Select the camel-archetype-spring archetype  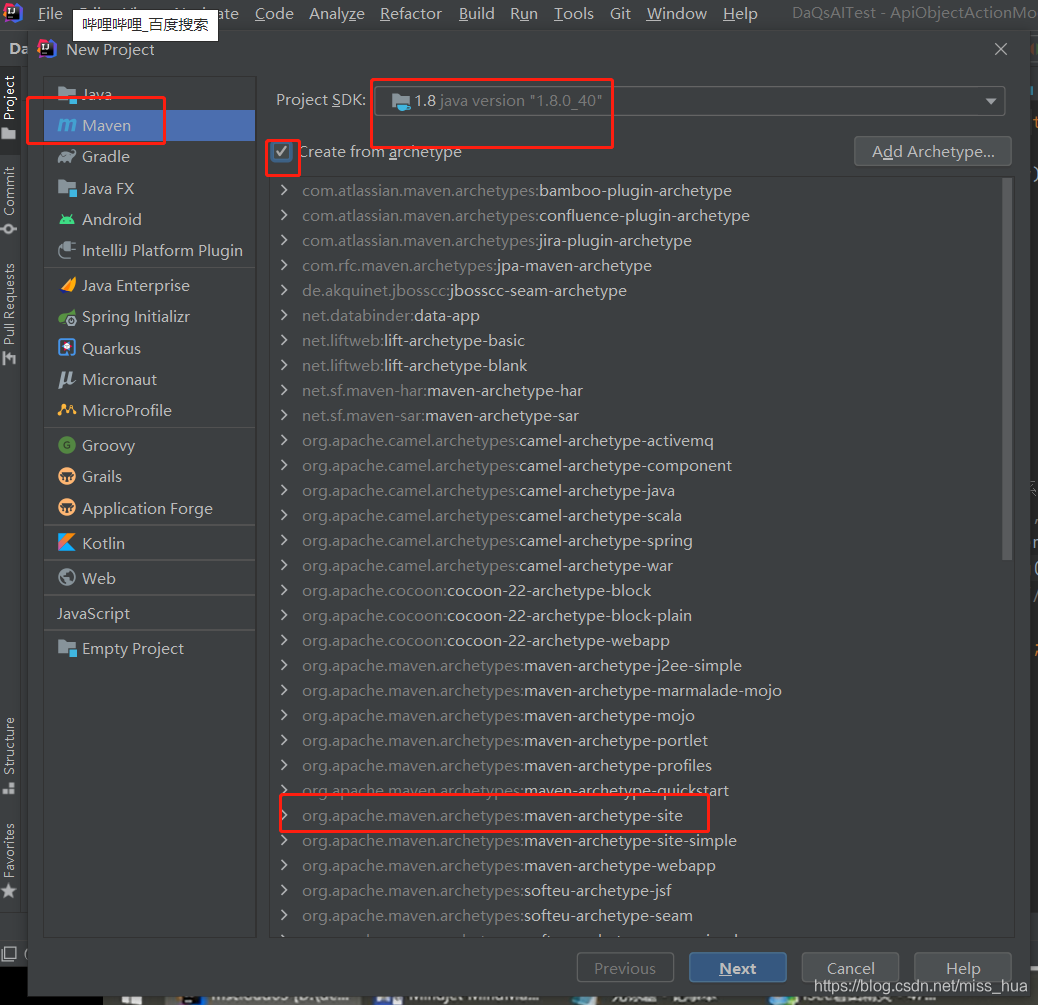click(497, 541)
